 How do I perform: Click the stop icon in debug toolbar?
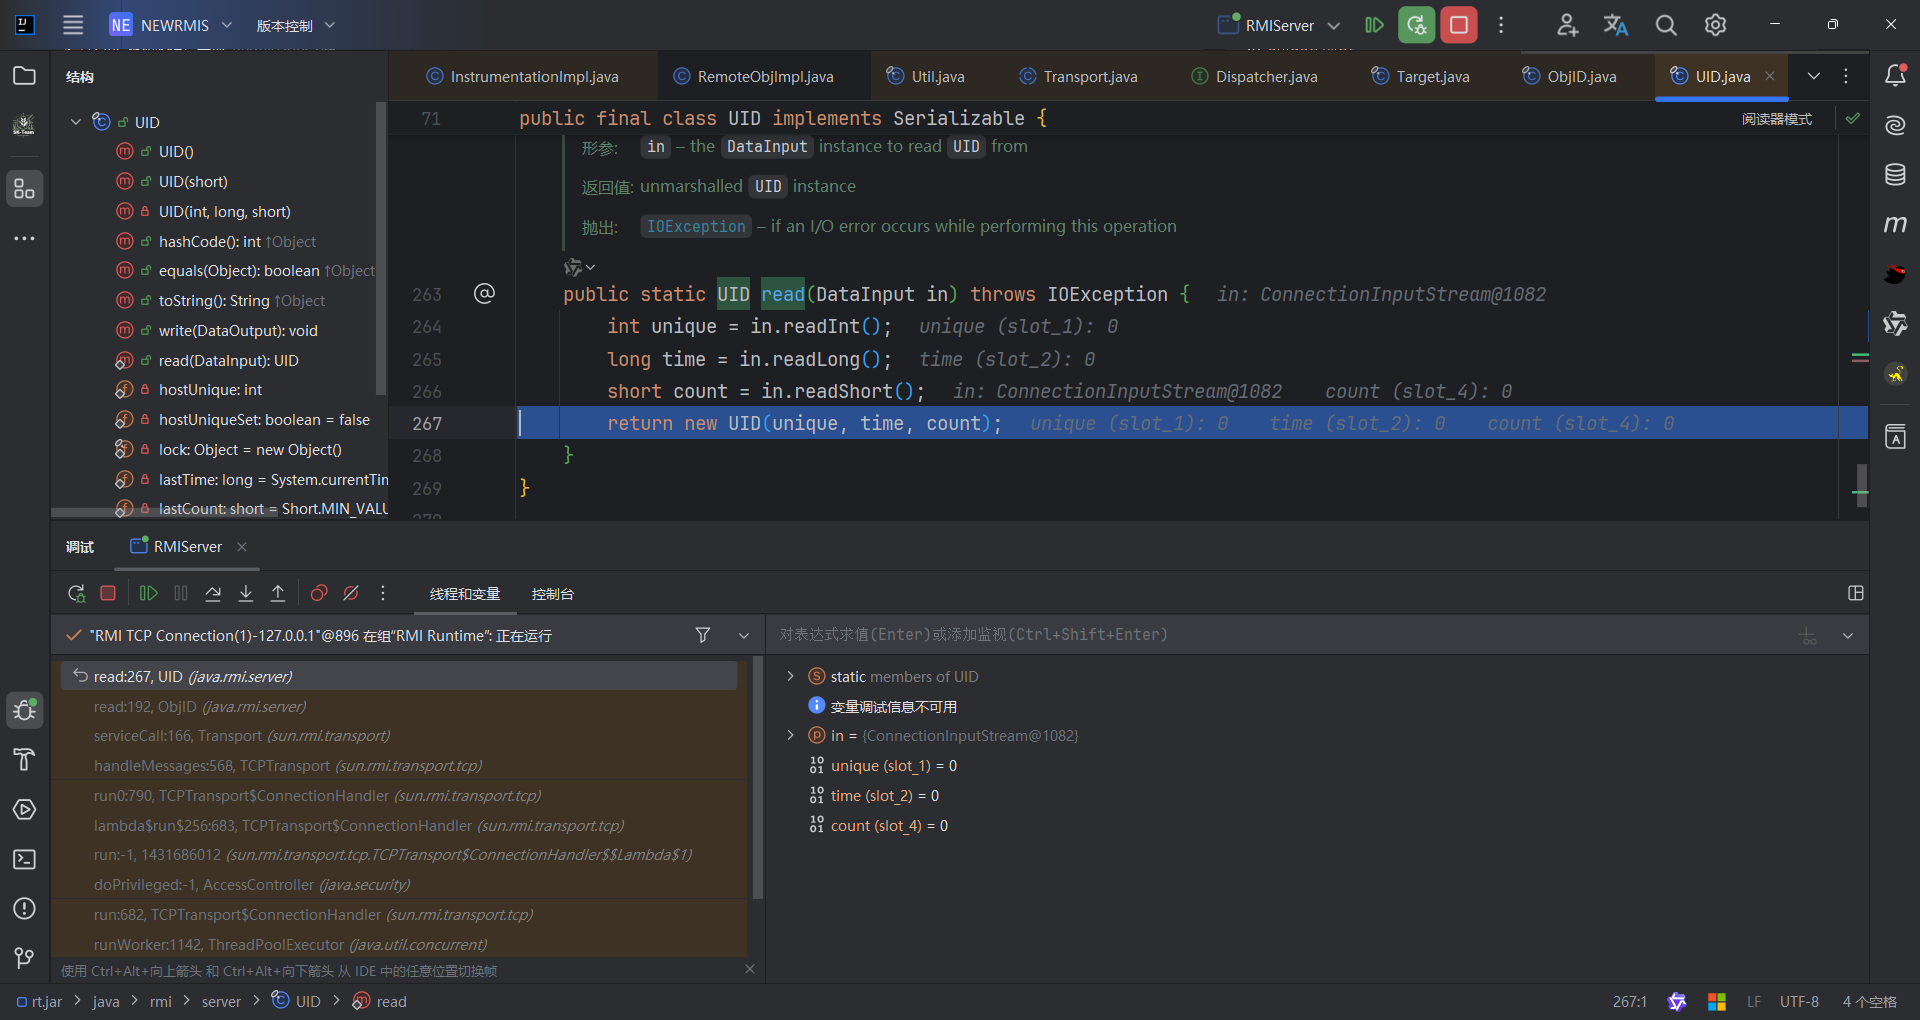(x=108, y=593)
